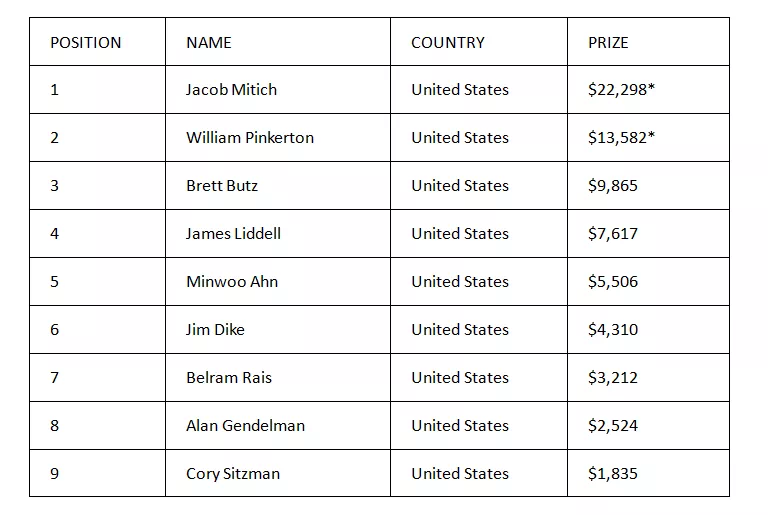This screenshot has width=768, height=515.
Task: Select the Jacob Mitich name cell
Action: tap(278, 90)
